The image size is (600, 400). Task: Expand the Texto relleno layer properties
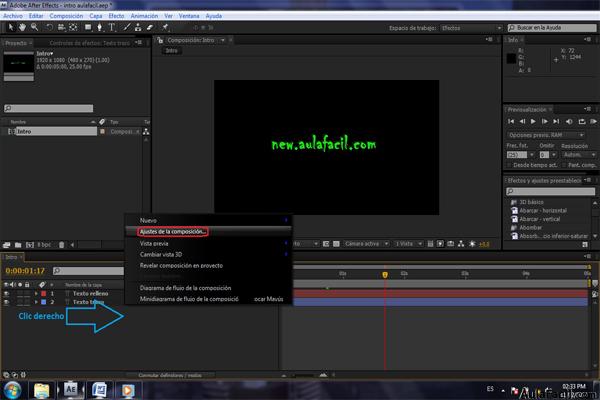point(36,294)
